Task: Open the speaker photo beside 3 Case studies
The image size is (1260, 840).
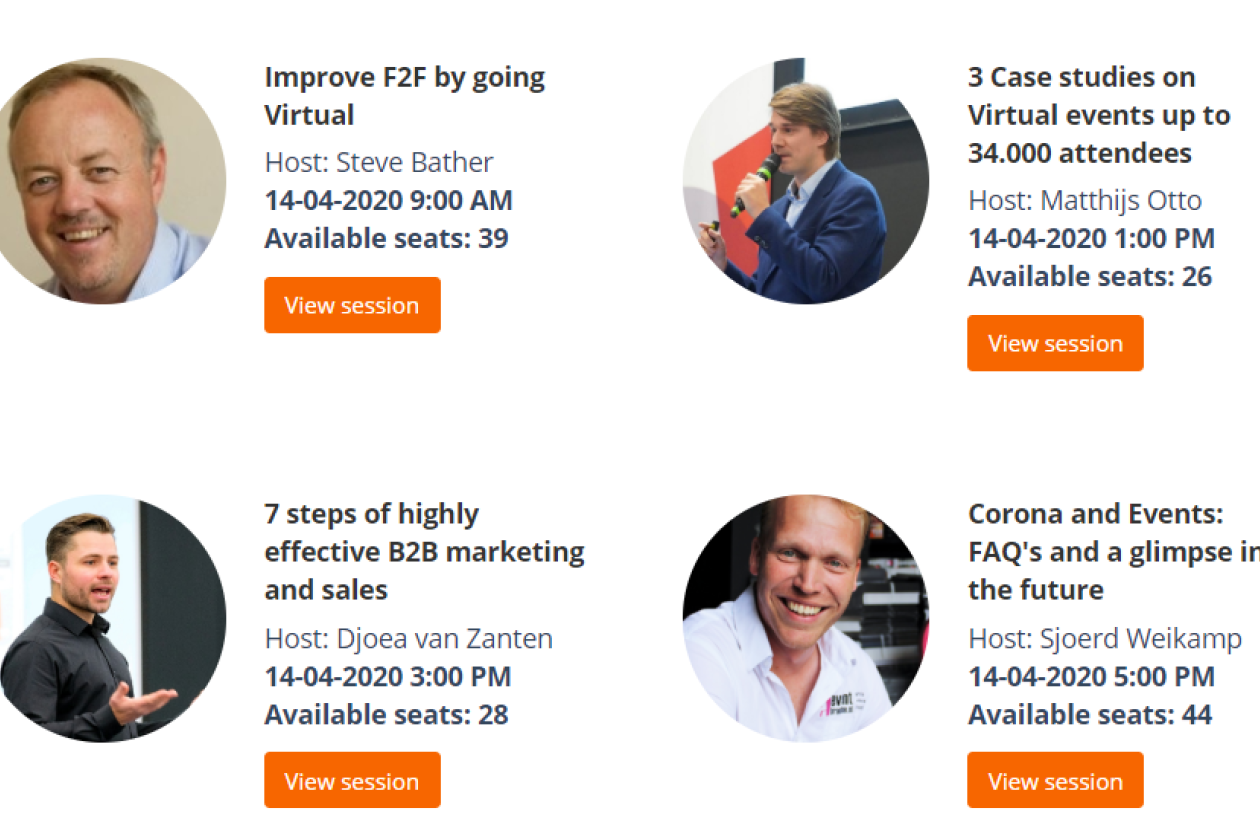Action: tap(805, 181)
